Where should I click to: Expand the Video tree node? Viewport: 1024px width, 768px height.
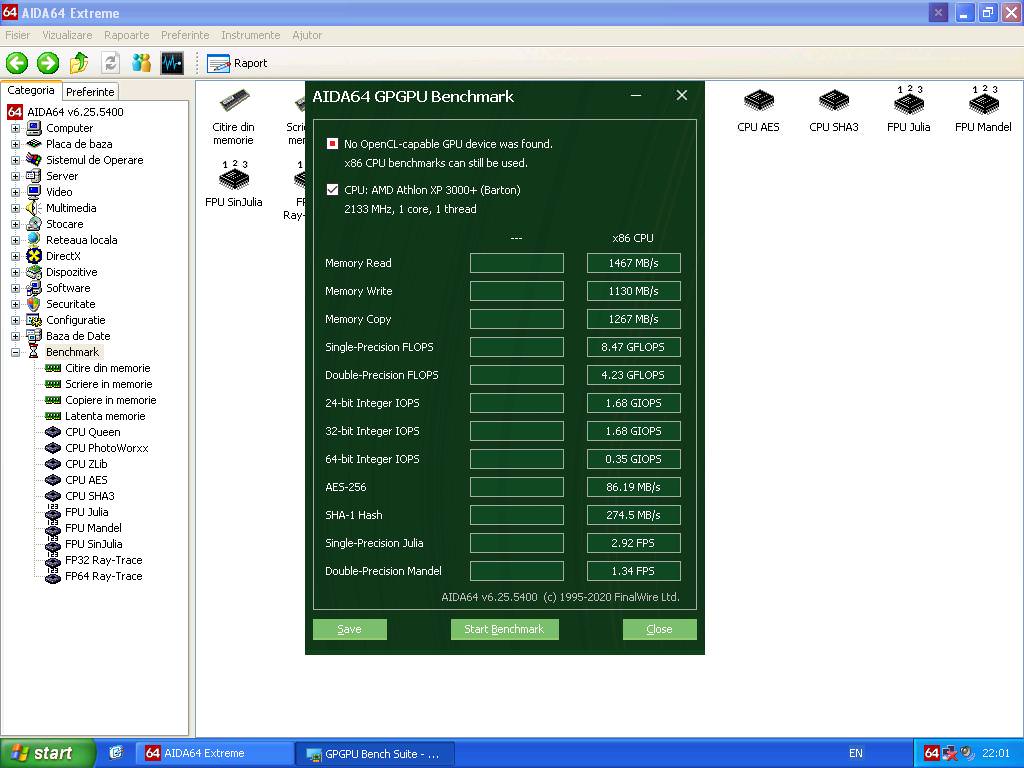point(15,192)
